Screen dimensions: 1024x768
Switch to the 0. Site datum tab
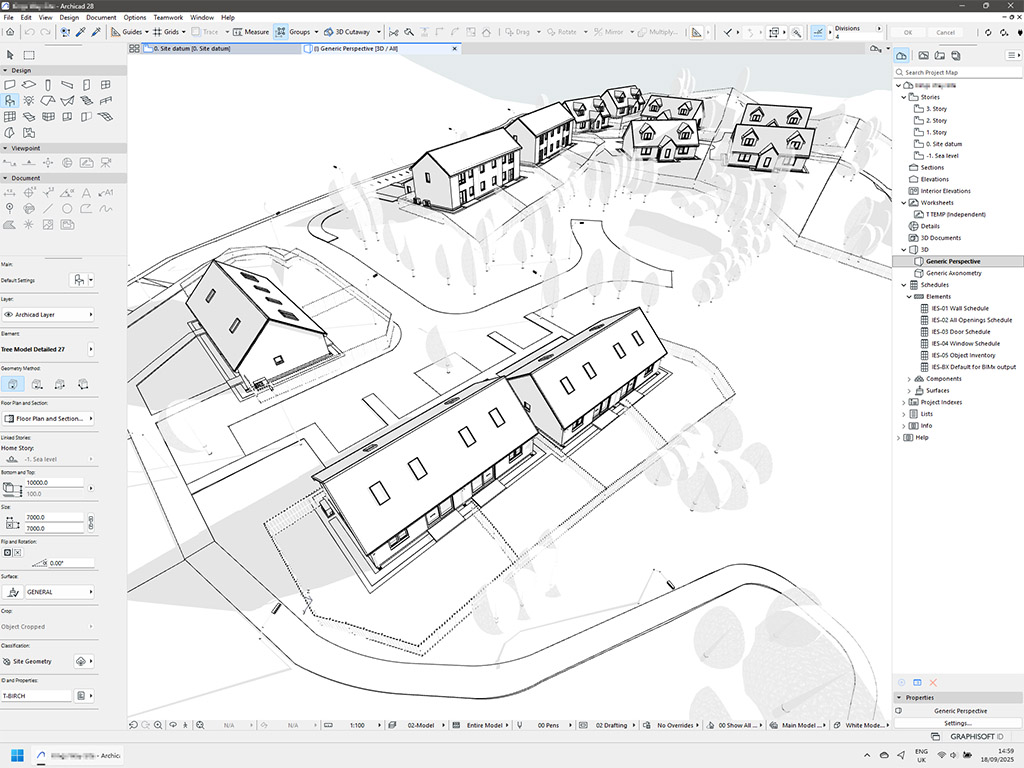point(190,48)
